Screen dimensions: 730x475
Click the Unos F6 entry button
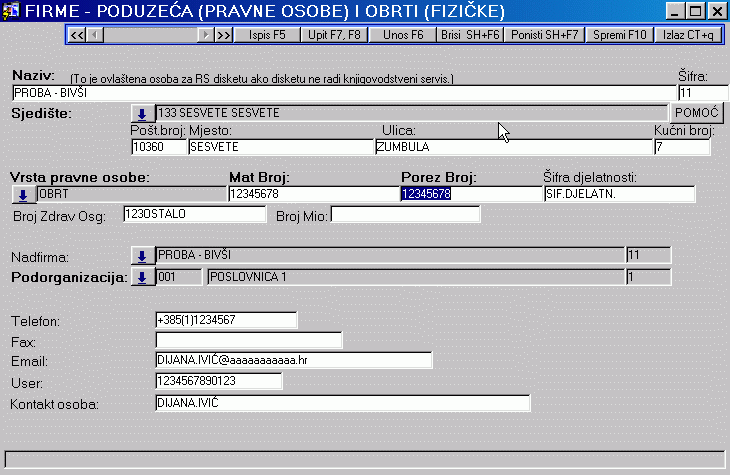point(403,35)
